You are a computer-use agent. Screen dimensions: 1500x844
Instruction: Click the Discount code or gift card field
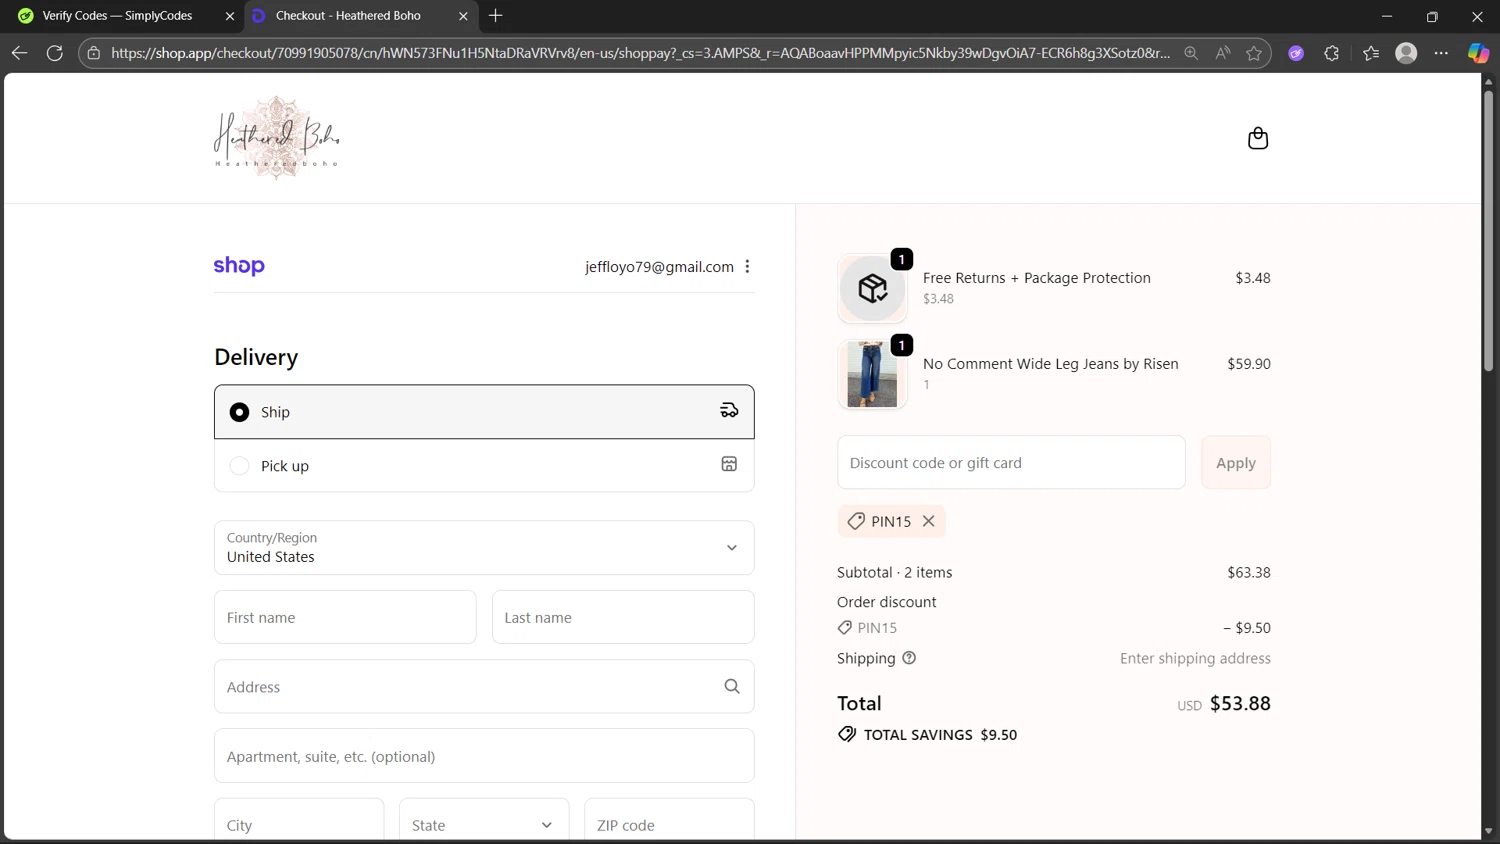(1011, 463)
